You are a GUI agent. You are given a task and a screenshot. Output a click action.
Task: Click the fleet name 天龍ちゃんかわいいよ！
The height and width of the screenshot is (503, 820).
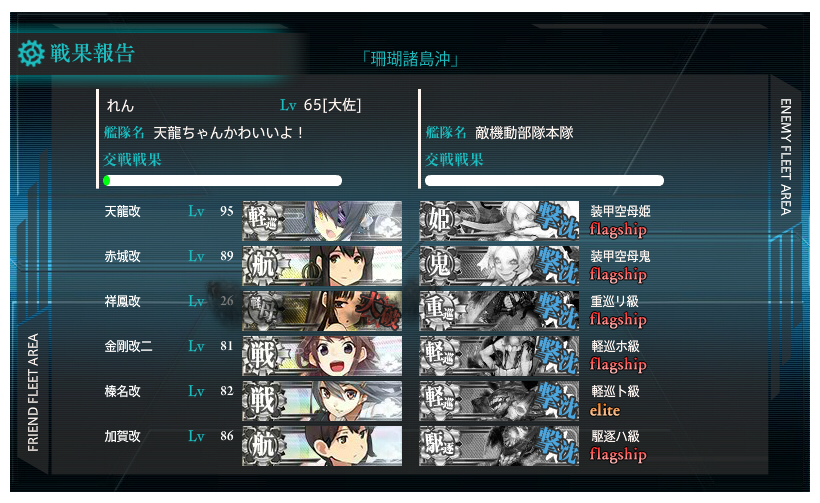point(229,133)
